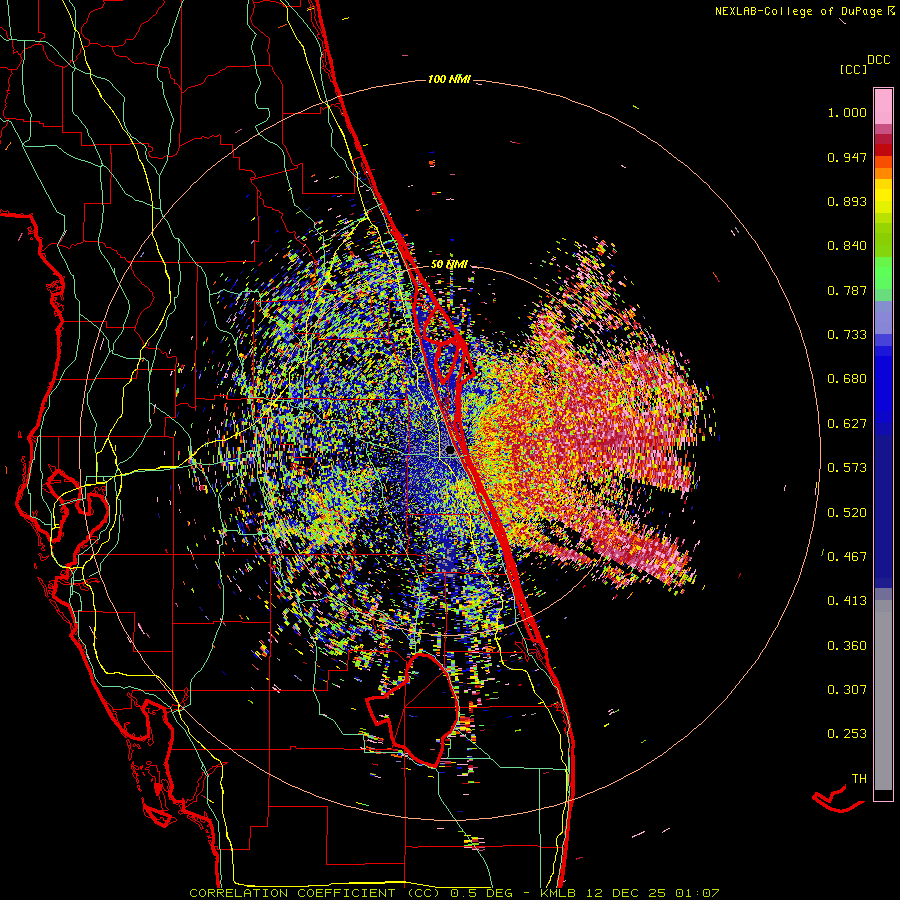Viewport: 900px width, 900px height.
Task: Click the 0.893 scale value
Action: pyautogui.click(x=847, y=201)
